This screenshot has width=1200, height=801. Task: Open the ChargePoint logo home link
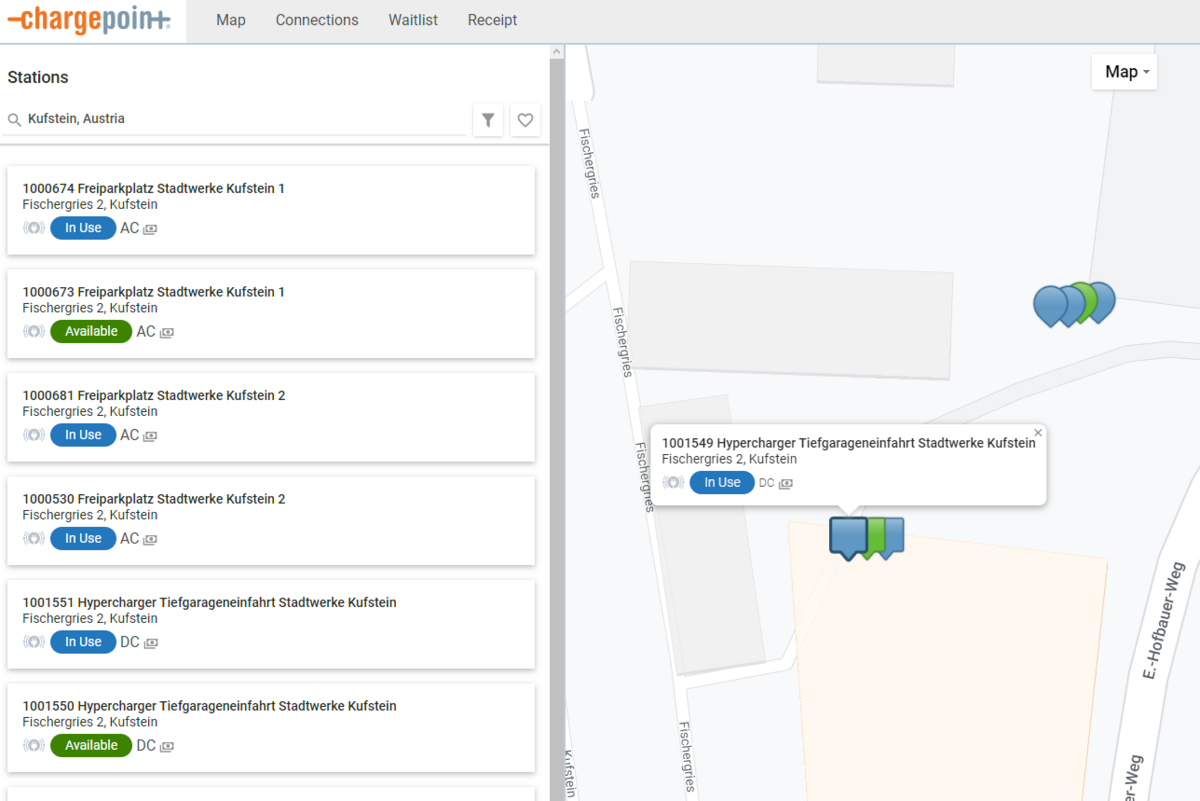(89, 20)
